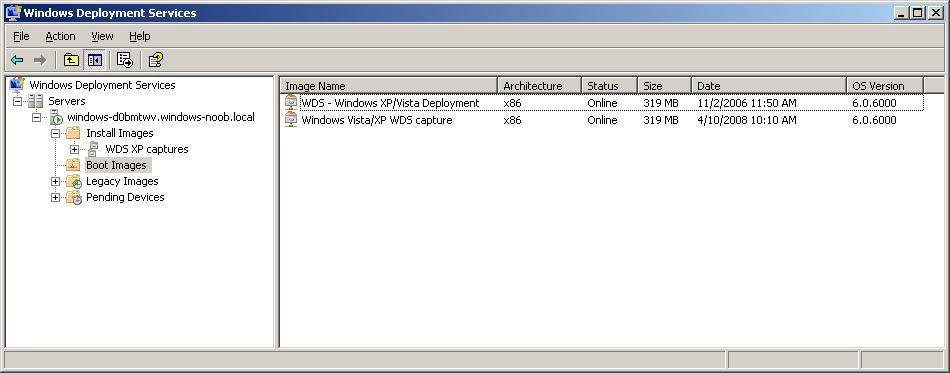Select the Boot Images tree label
Viewport: 950px width, 373px height.
116,165
